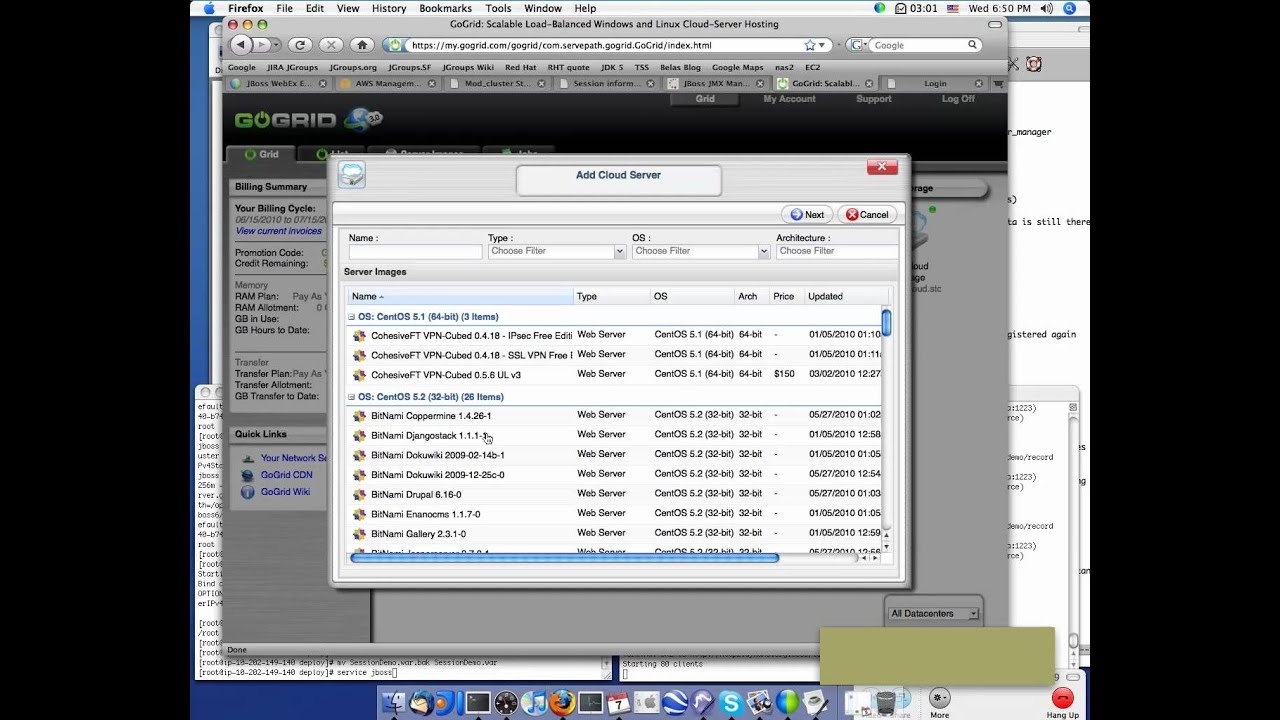Click the volume icon in menu bar
This screenshot has width=1280, height=720.
[x=1046, y=8]
